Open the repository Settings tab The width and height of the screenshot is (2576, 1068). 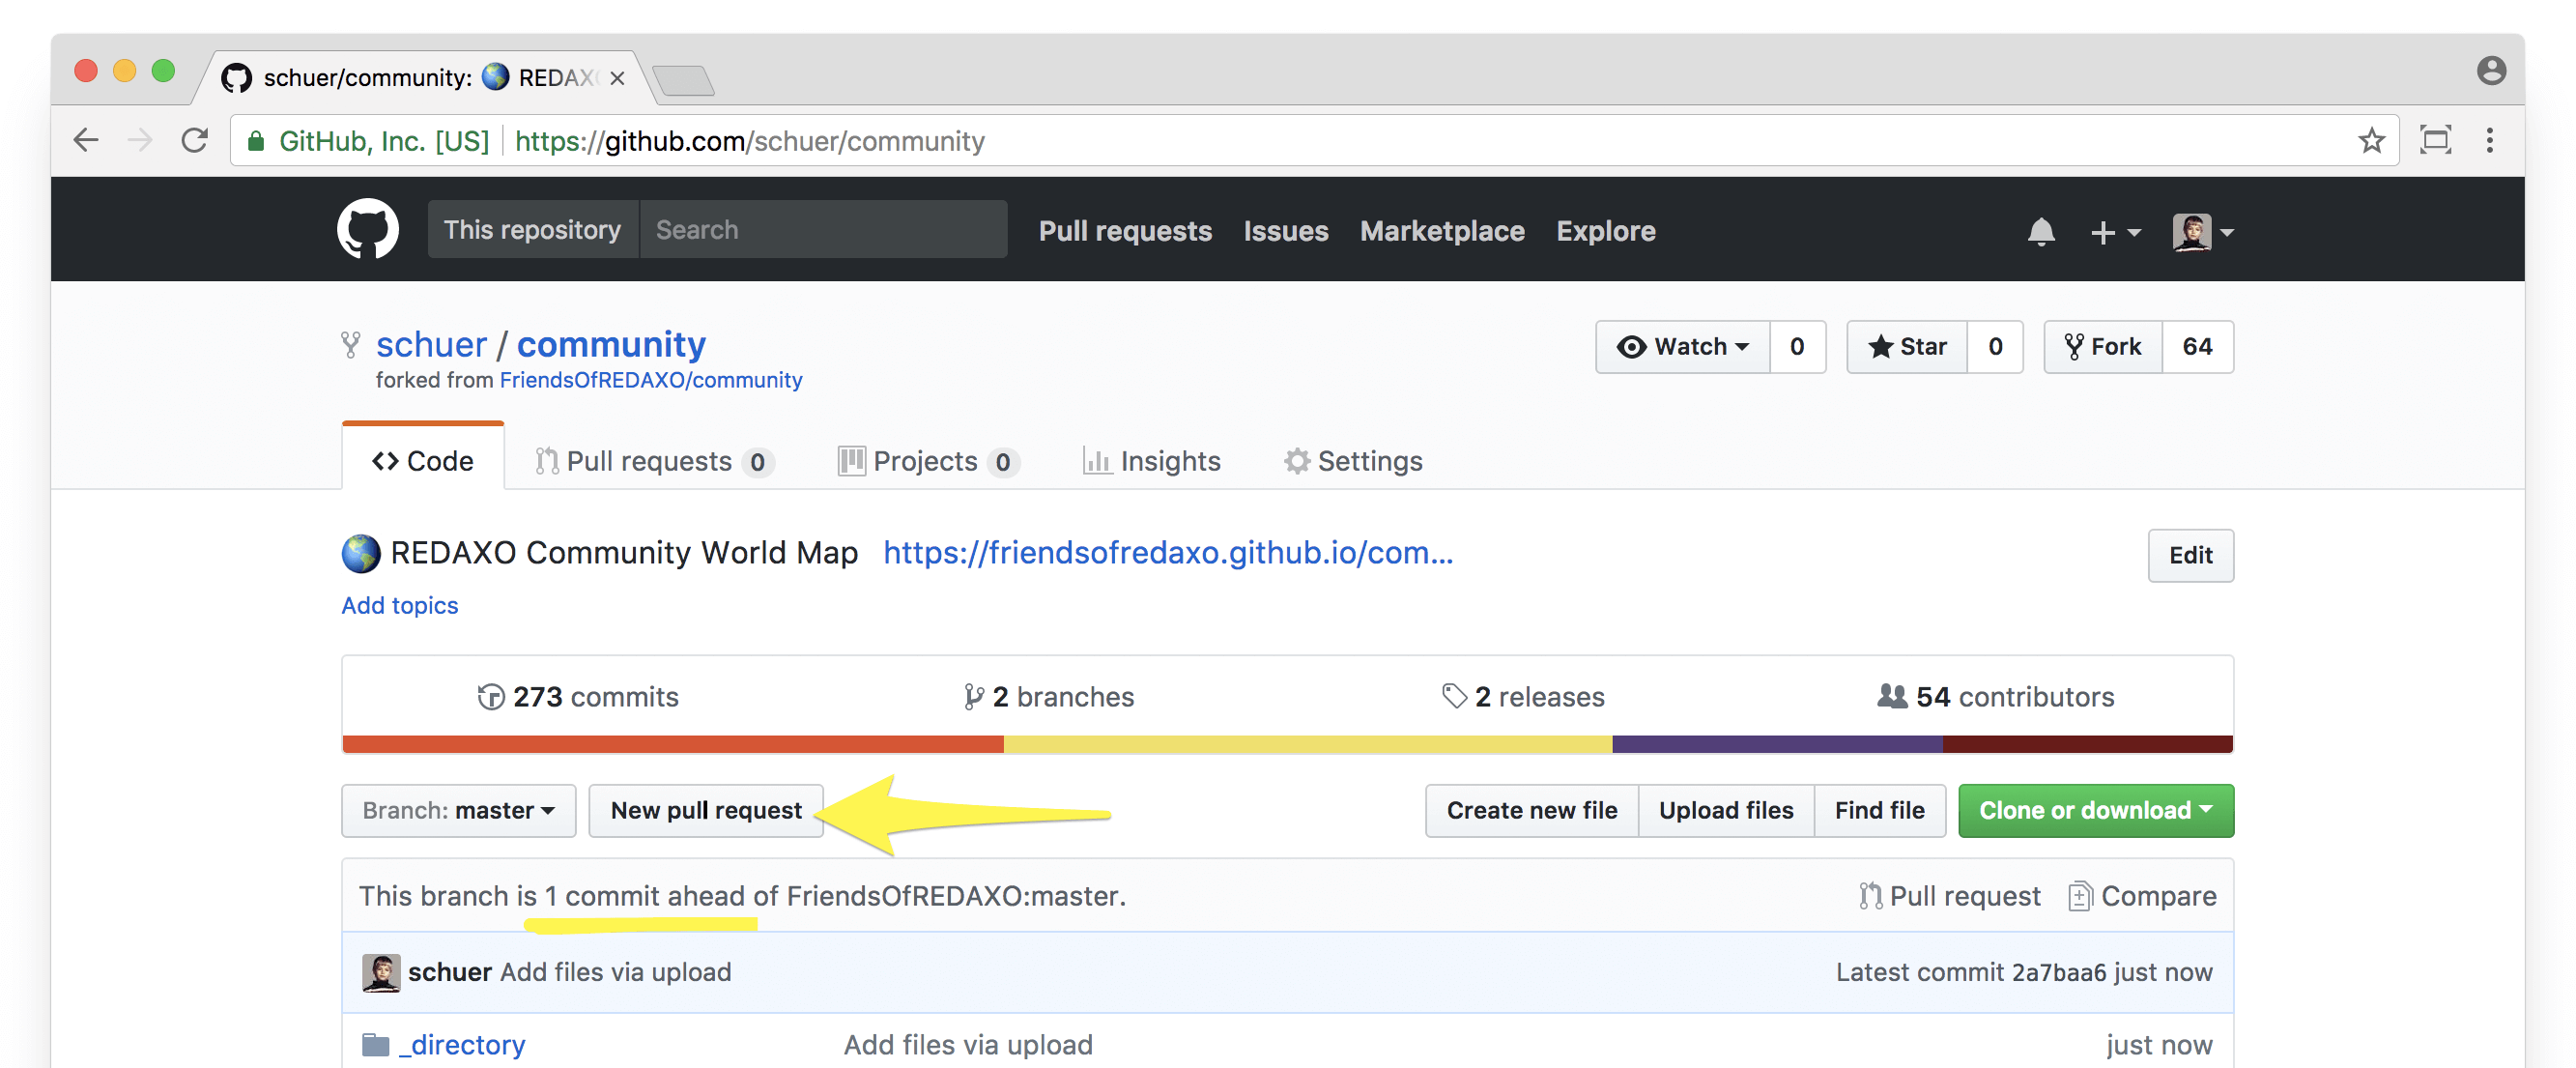1353,461
